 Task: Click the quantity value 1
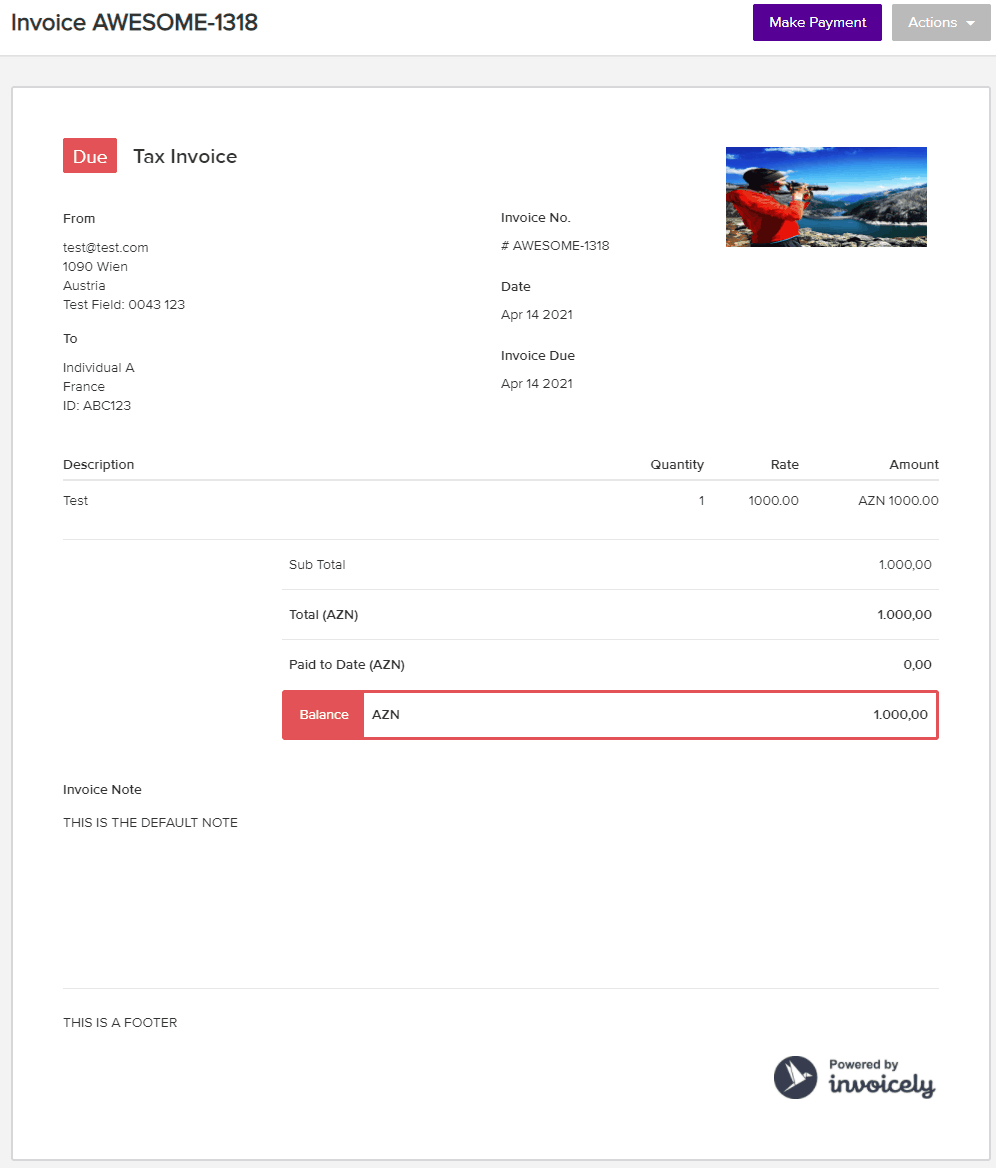[x=701, y=501]
